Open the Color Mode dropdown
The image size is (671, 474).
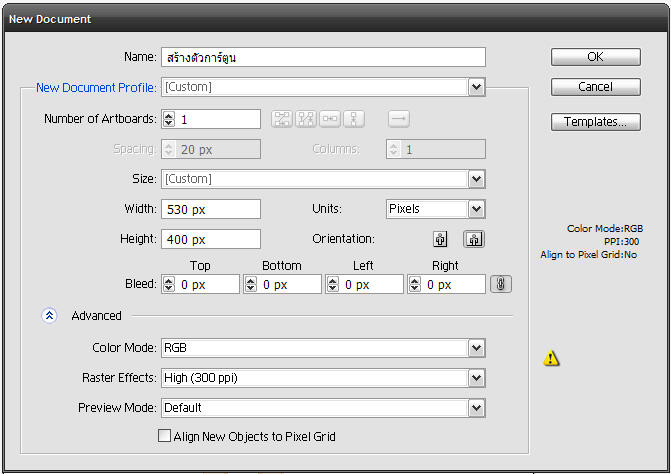[476, 348]
